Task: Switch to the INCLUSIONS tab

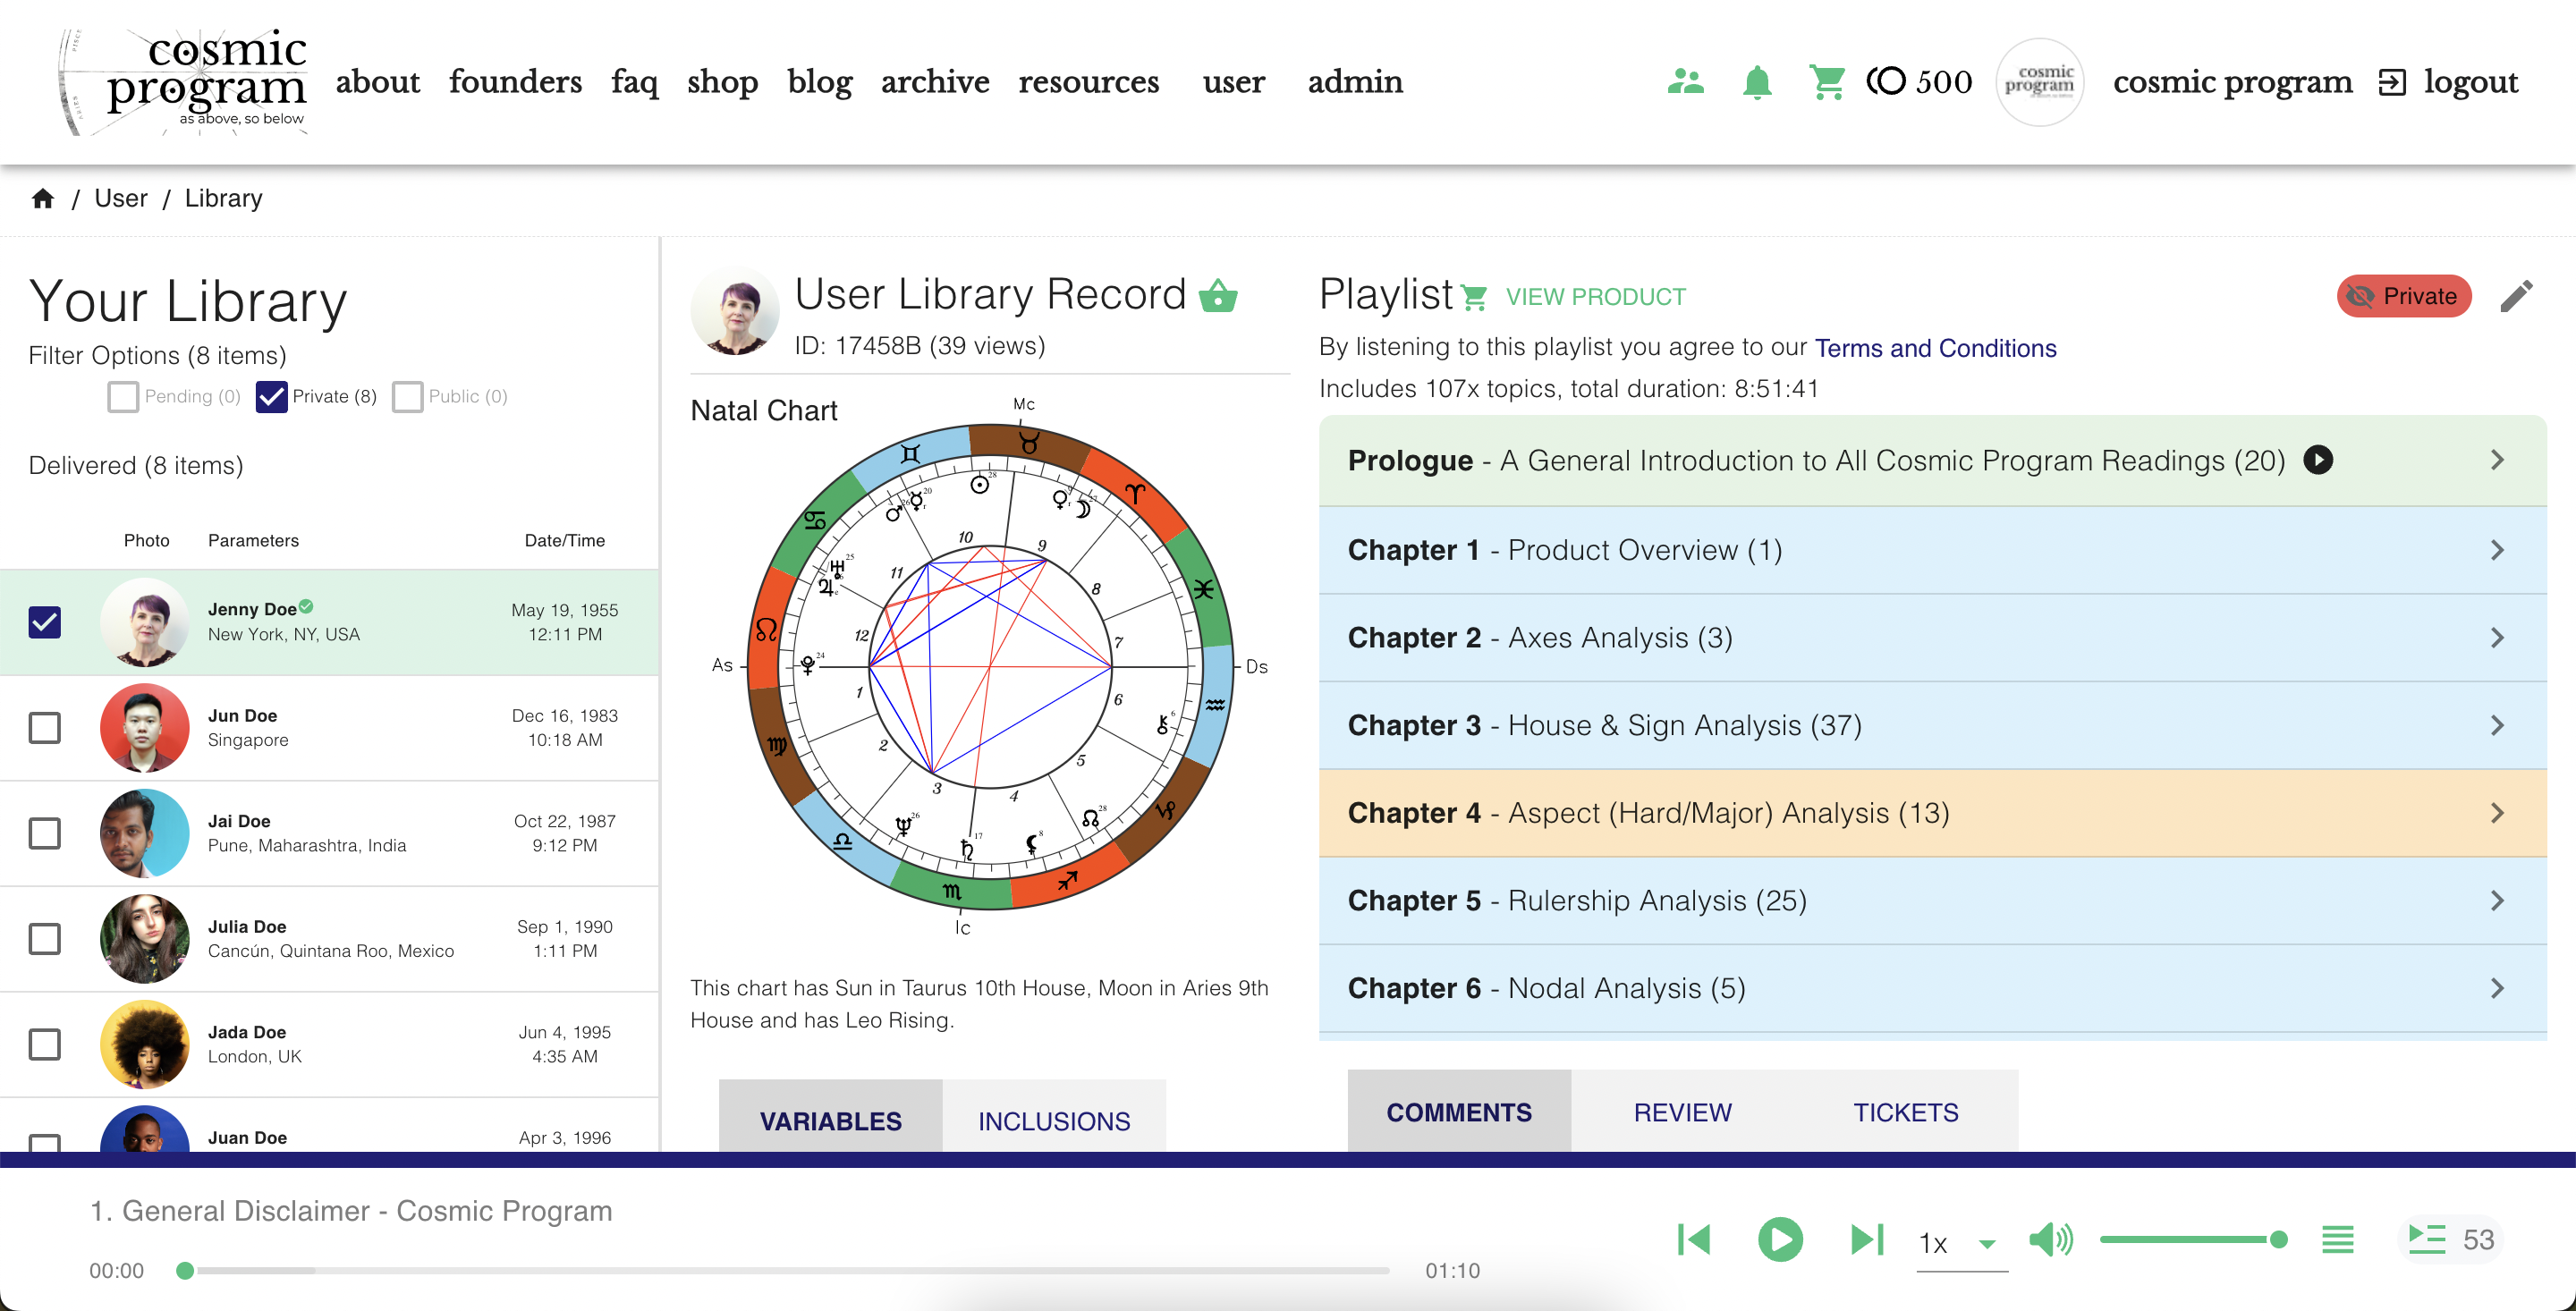Action: pyautogui.click(x=1053, y=1120)
